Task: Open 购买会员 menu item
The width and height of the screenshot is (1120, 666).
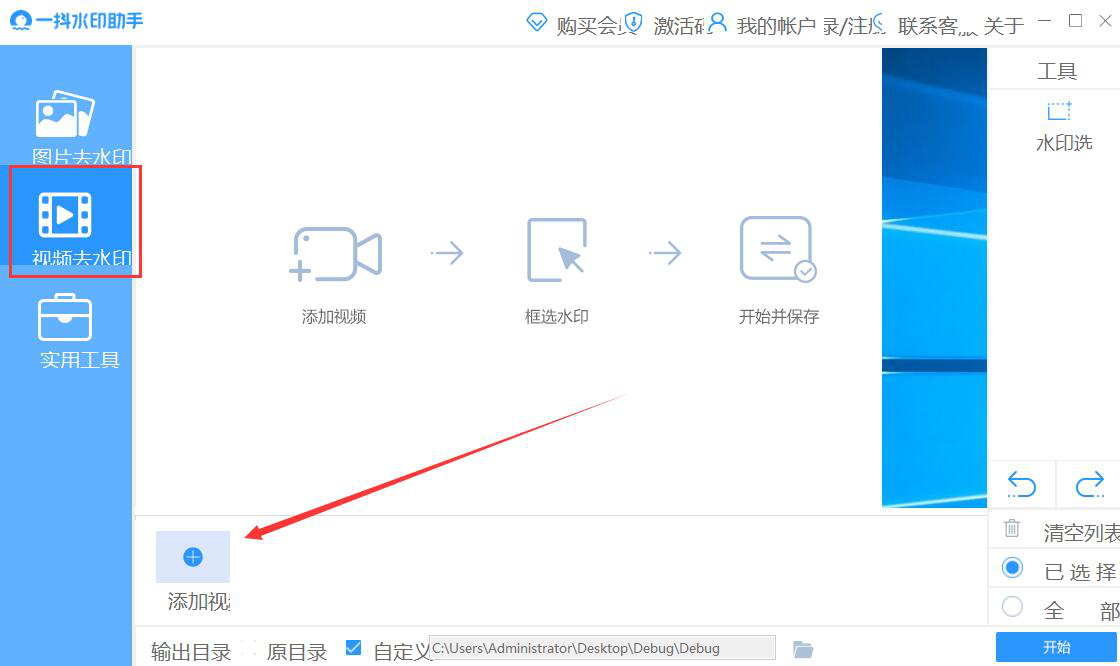Action: 591,26
